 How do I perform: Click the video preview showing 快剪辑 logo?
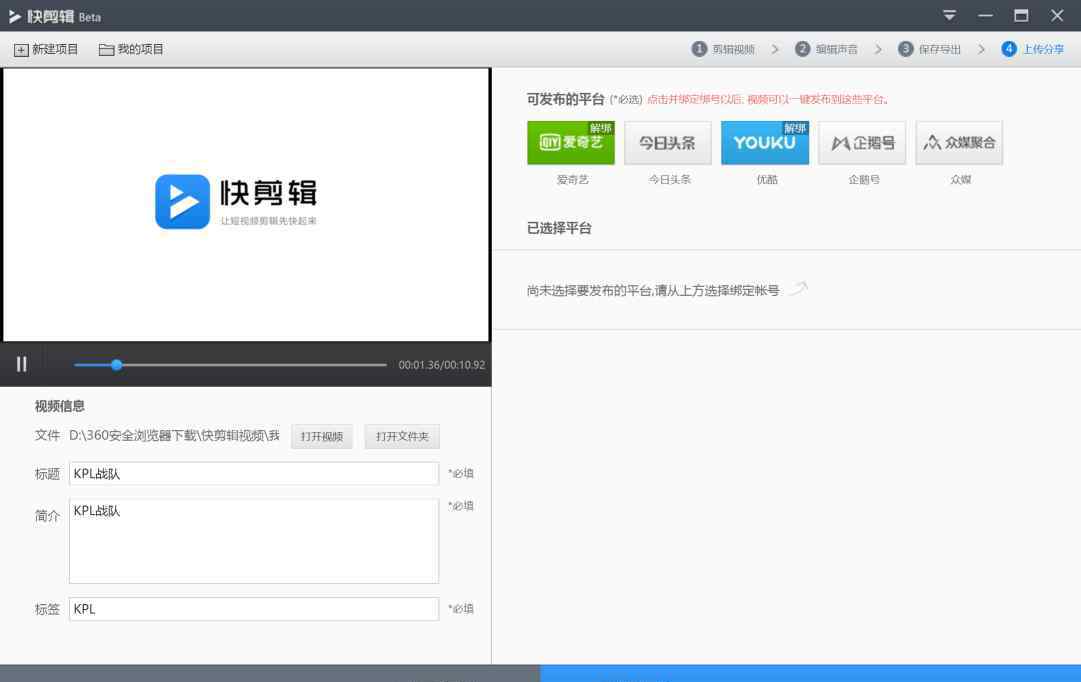(x=246, y=205)
